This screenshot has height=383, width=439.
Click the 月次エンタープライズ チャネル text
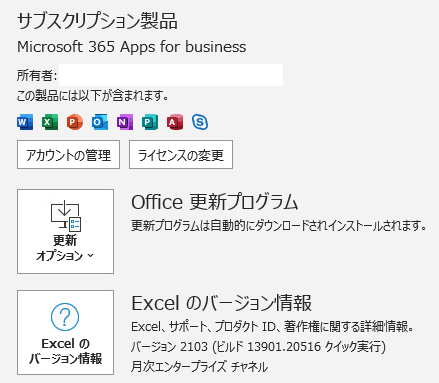199,367
